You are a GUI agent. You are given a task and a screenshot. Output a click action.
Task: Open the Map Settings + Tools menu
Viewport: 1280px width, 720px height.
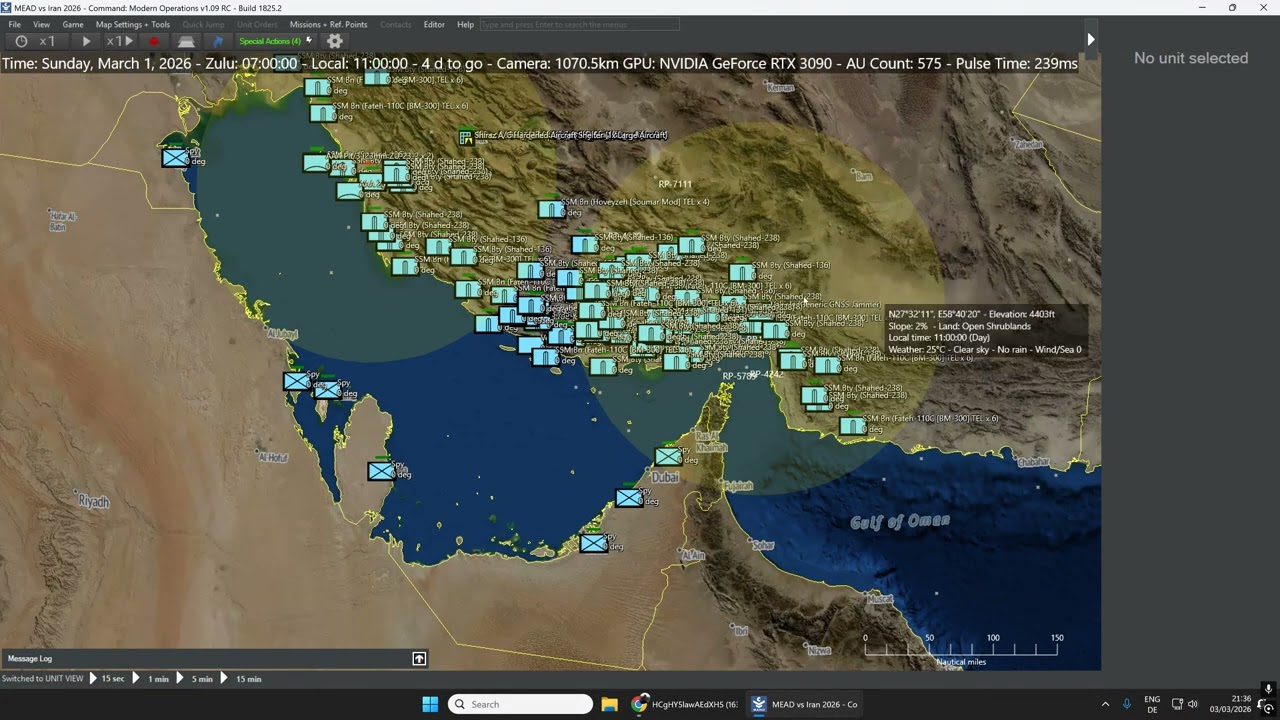point(133,24)
